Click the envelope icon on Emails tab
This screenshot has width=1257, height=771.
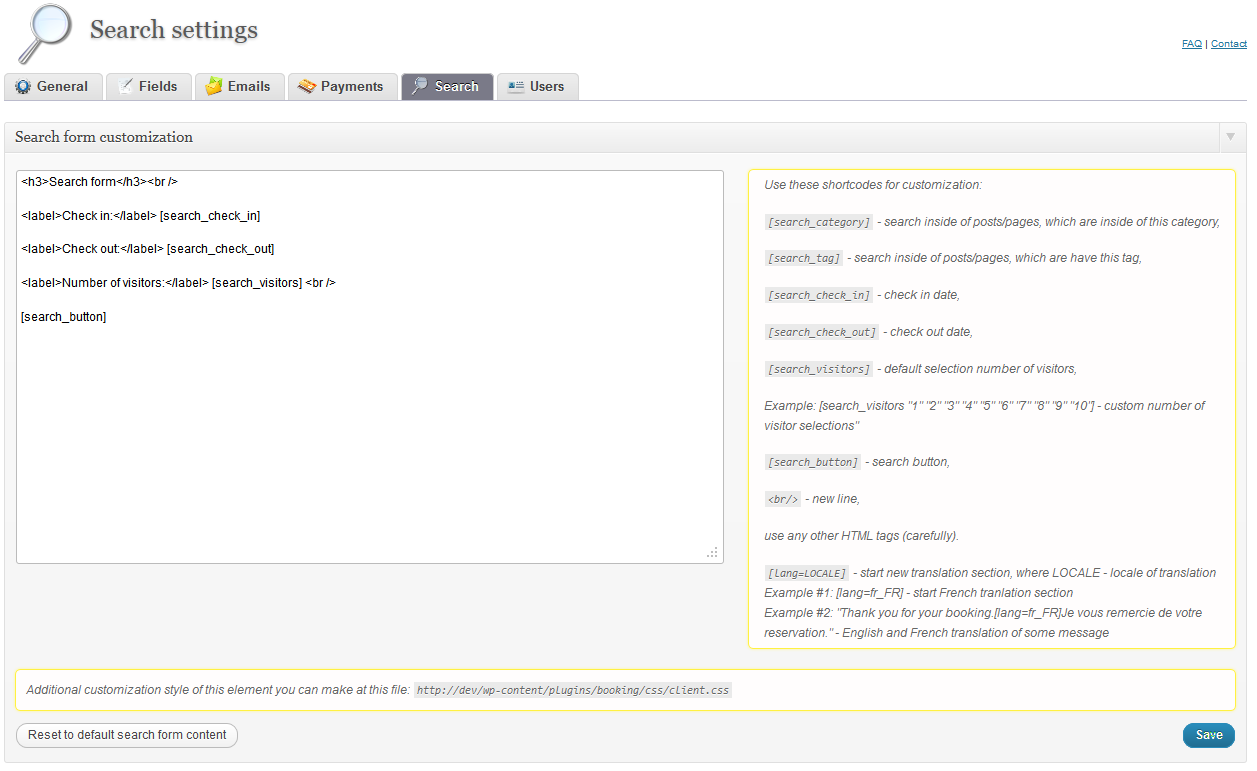(213, 87)
